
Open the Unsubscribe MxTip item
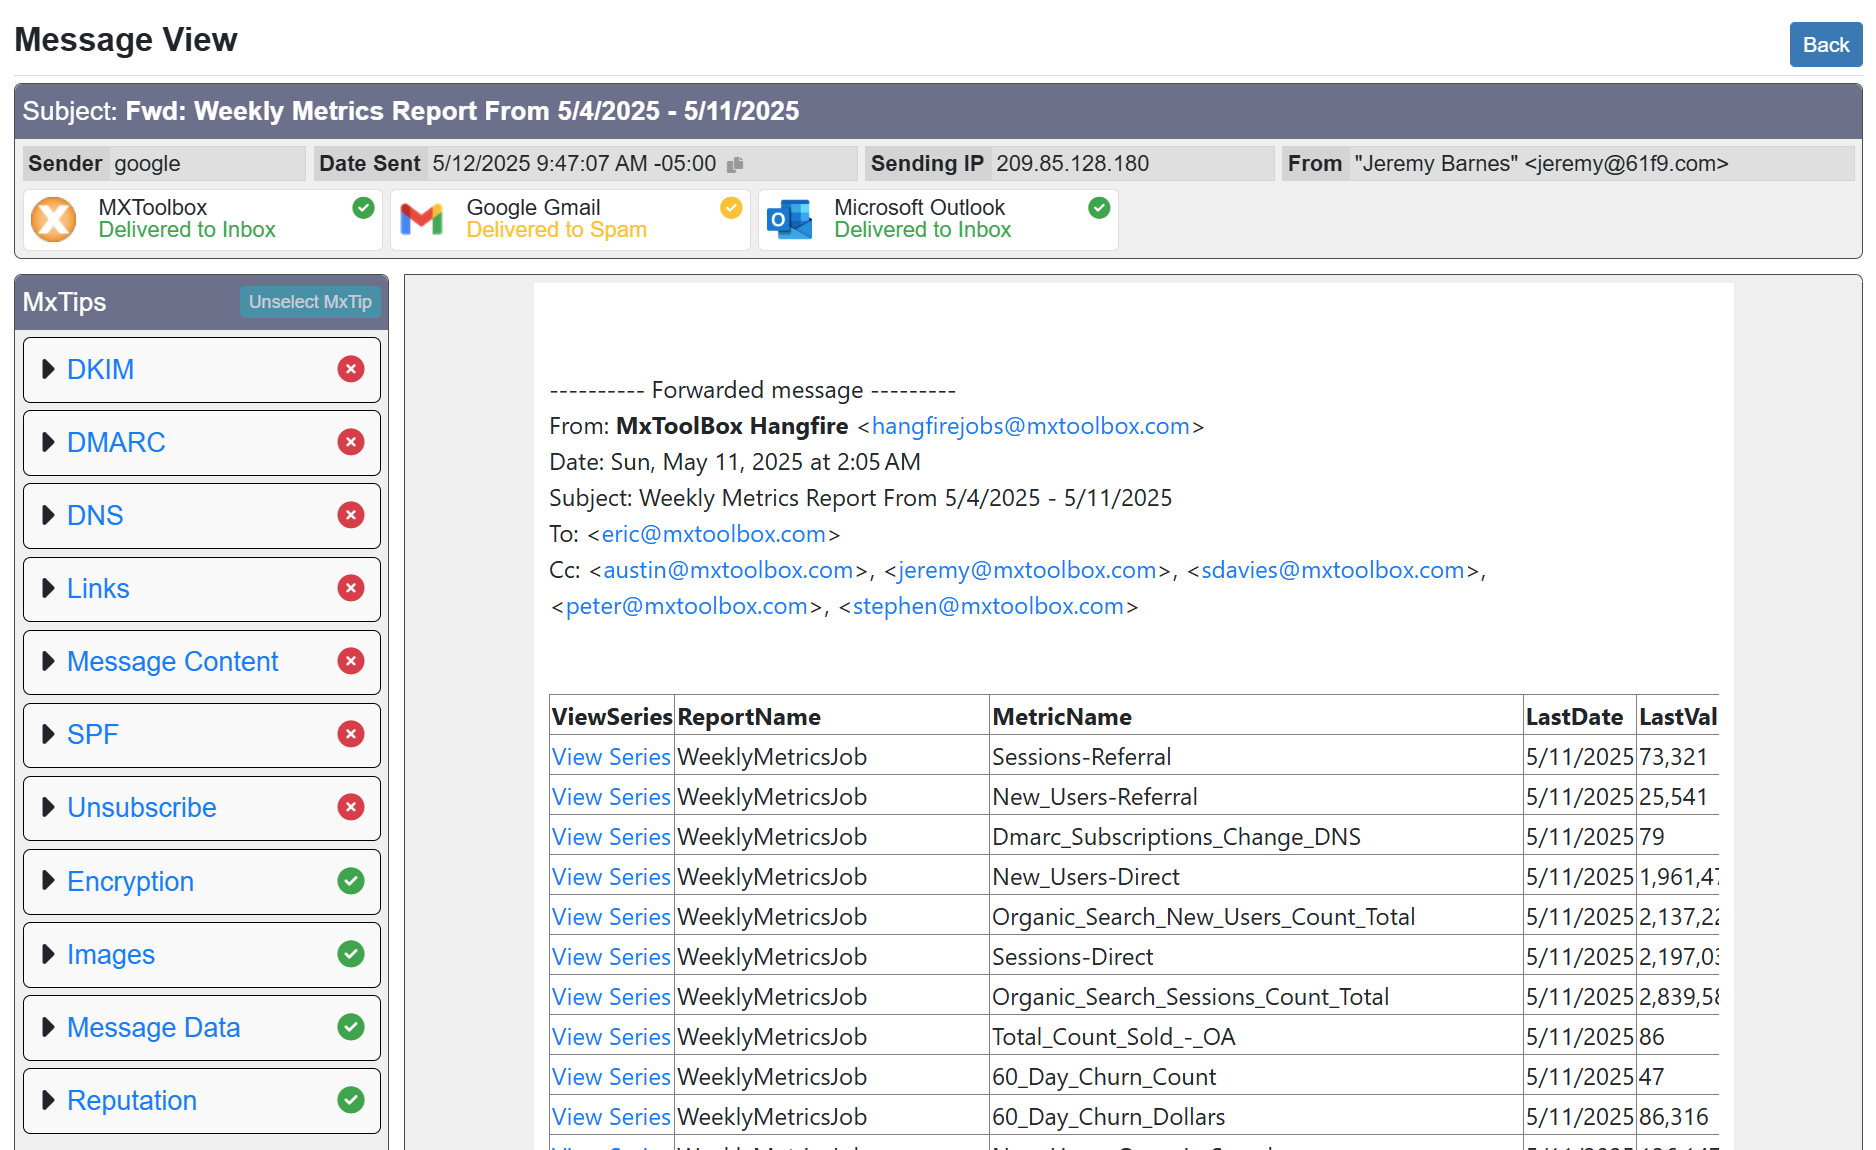141,807
